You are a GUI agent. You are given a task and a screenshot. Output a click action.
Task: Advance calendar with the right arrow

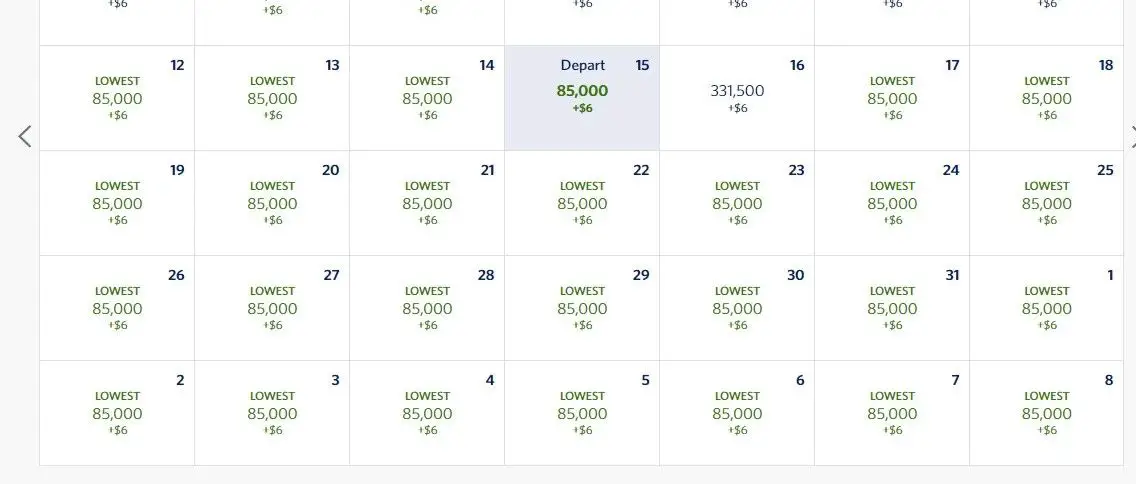click(x=1131, y=136)
